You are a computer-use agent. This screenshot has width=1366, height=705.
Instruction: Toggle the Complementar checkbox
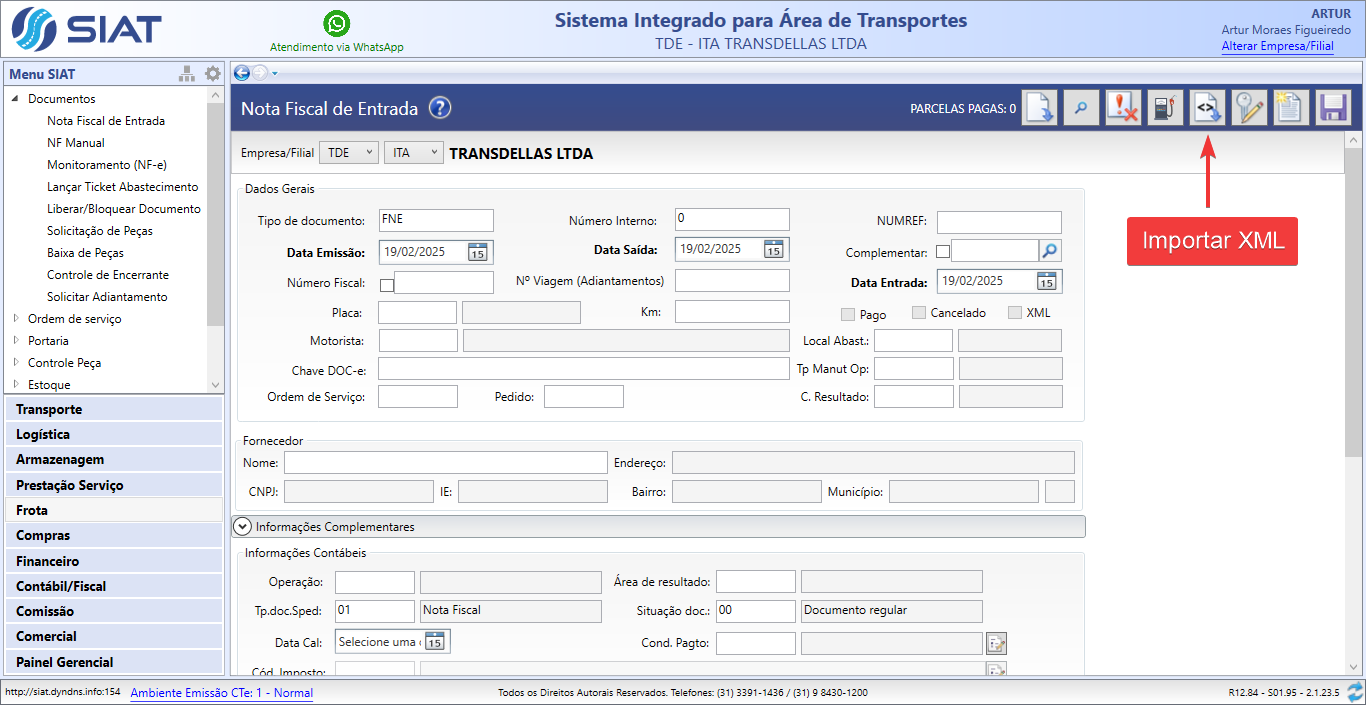pyautogui.click(x=943, y=251)
